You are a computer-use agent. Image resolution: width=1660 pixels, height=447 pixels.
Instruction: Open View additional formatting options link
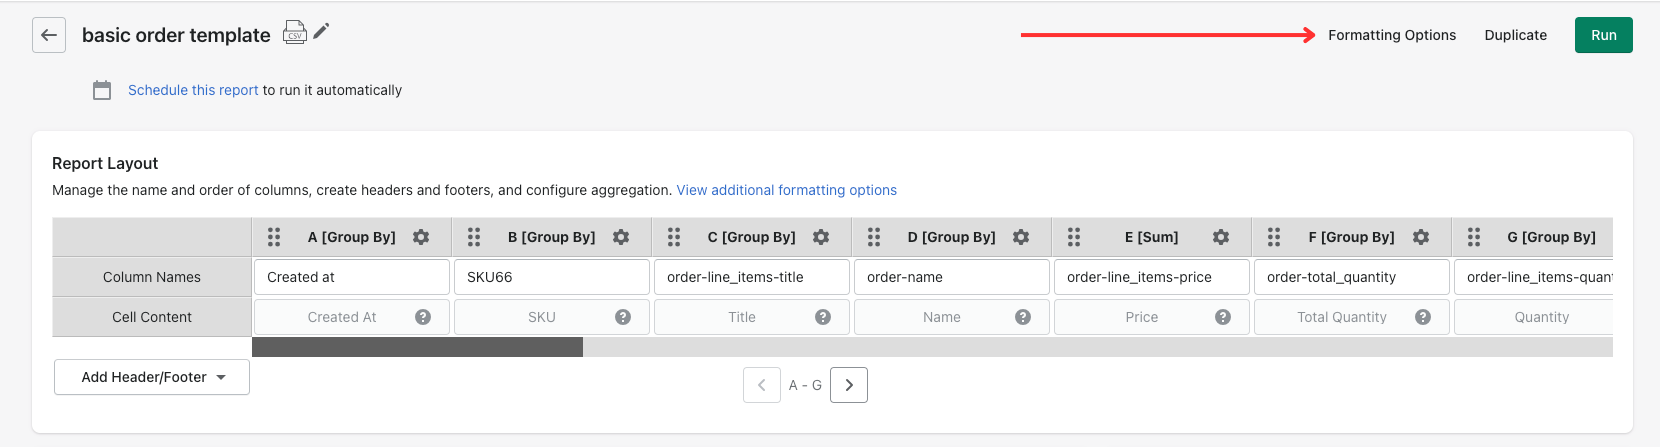[787, 190]
